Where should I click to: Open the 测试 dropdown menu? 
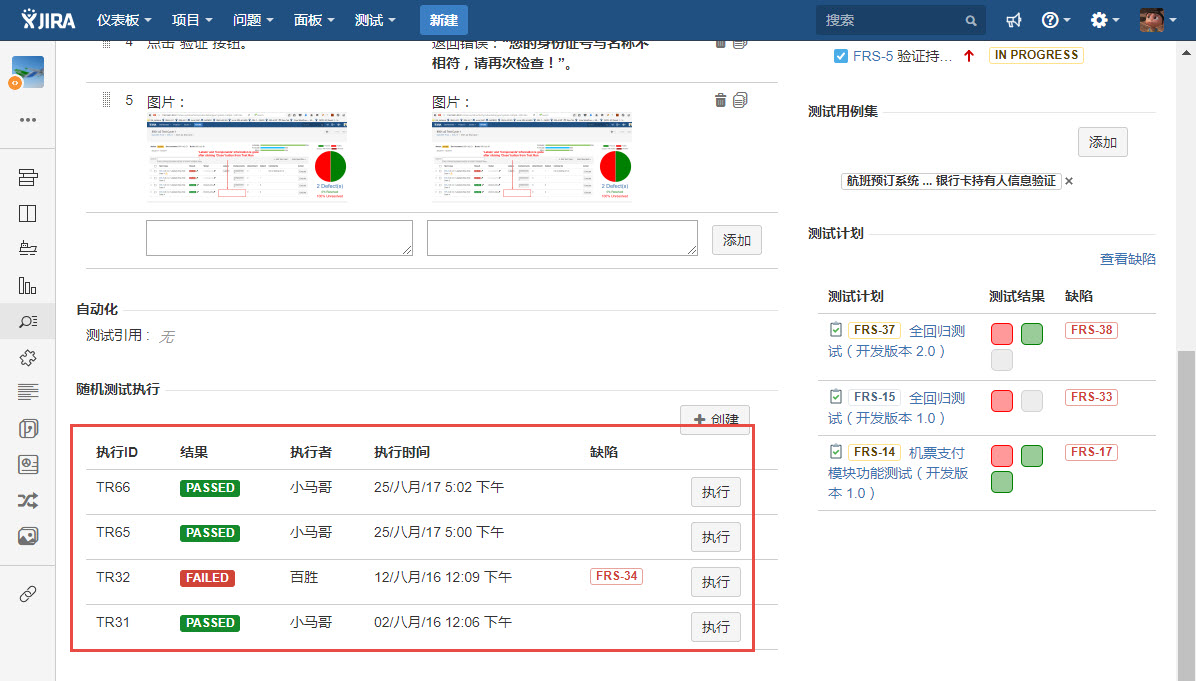[375, 21]
